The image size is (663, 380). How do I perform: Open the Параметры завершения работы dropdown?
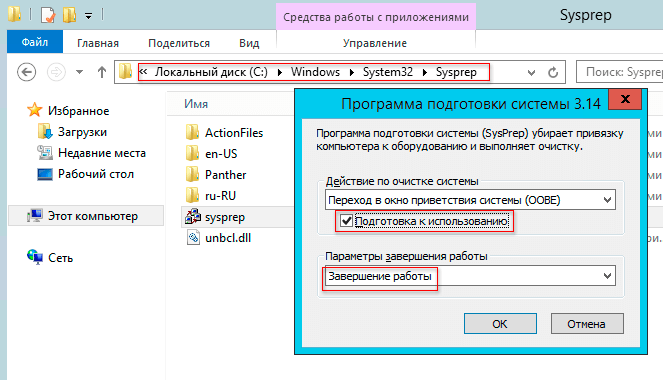(470, 276)
